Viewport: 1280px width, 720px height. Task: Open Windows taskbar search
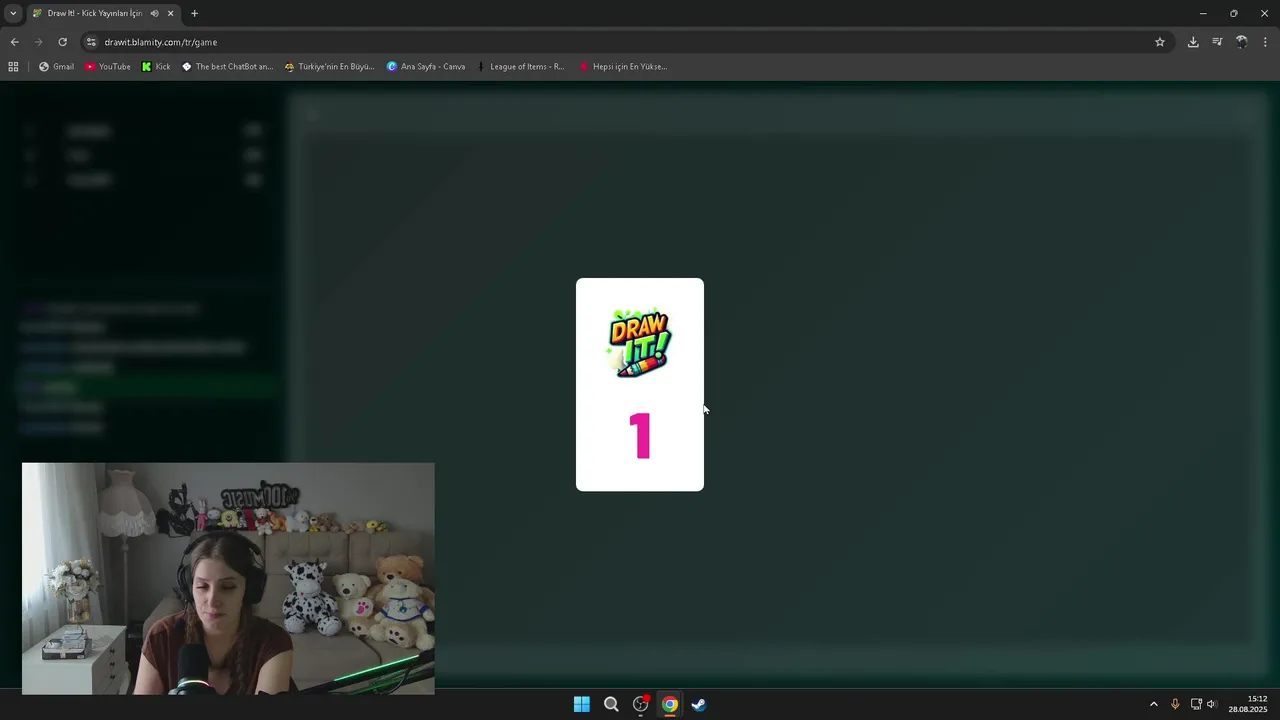click(611, 704)
